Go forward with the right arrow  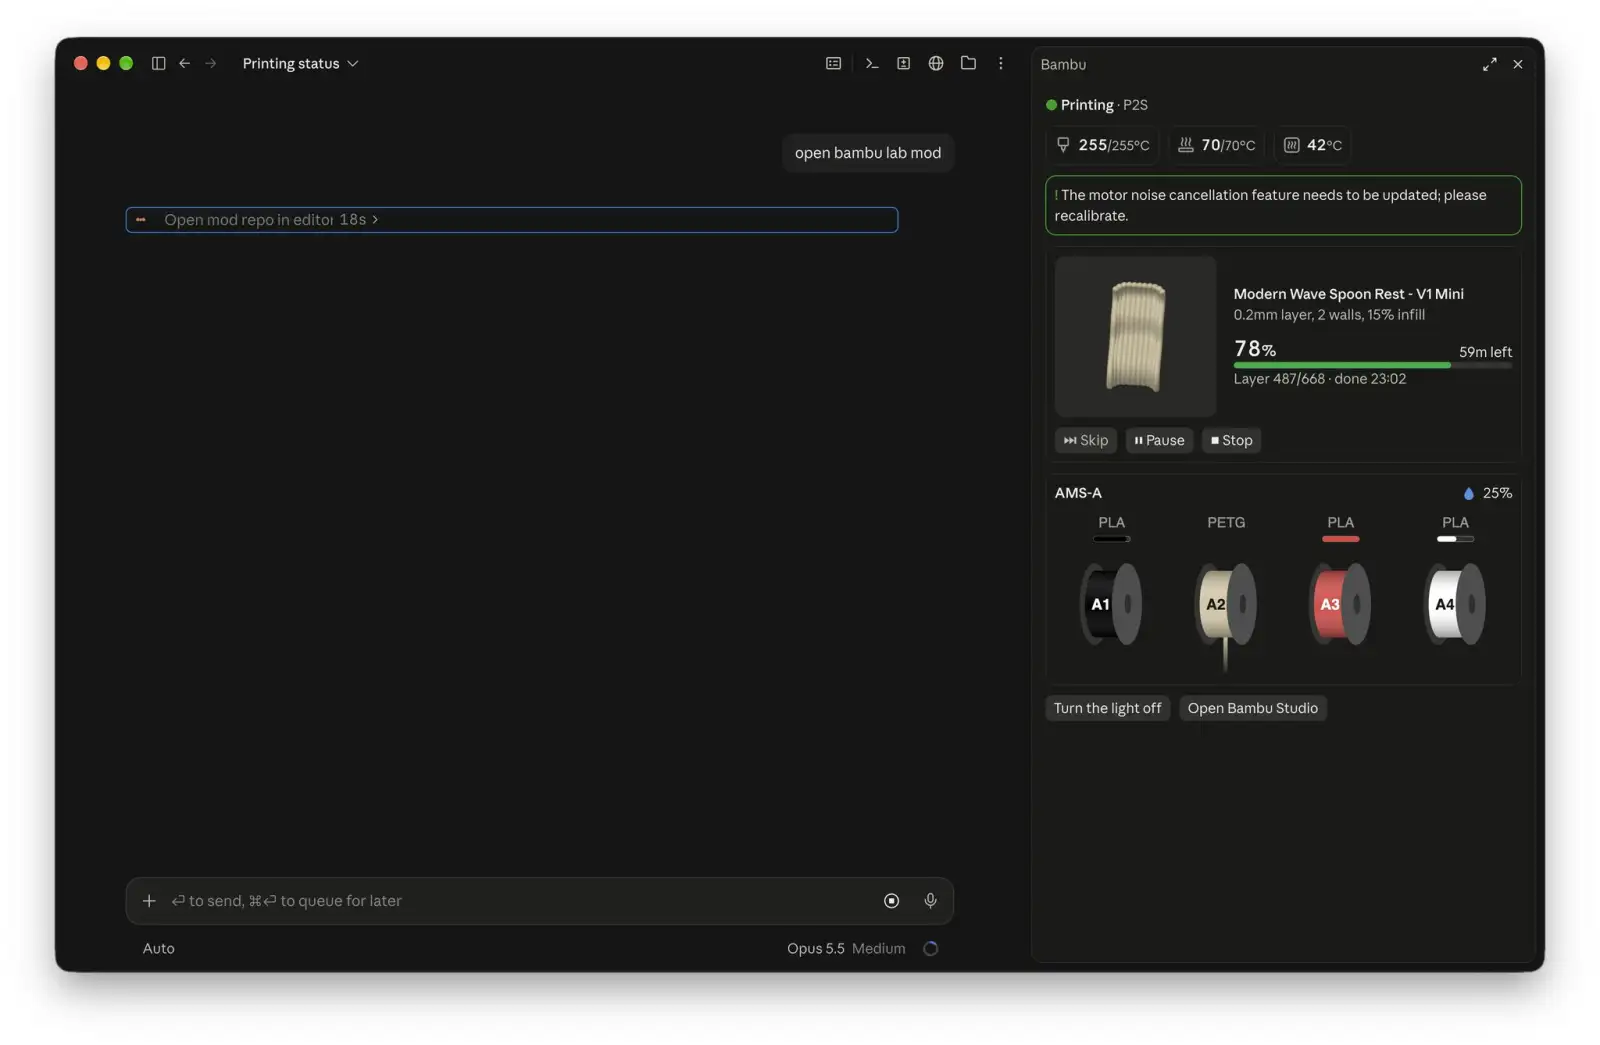point(211,63)
